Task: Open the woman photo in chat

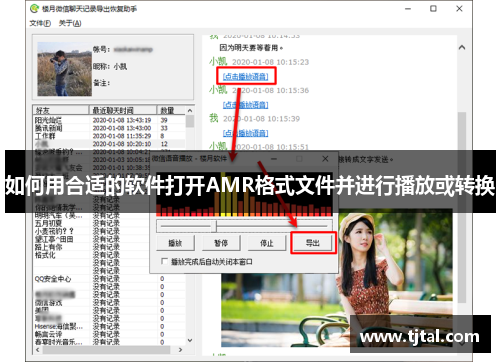Action: point(337,278)
